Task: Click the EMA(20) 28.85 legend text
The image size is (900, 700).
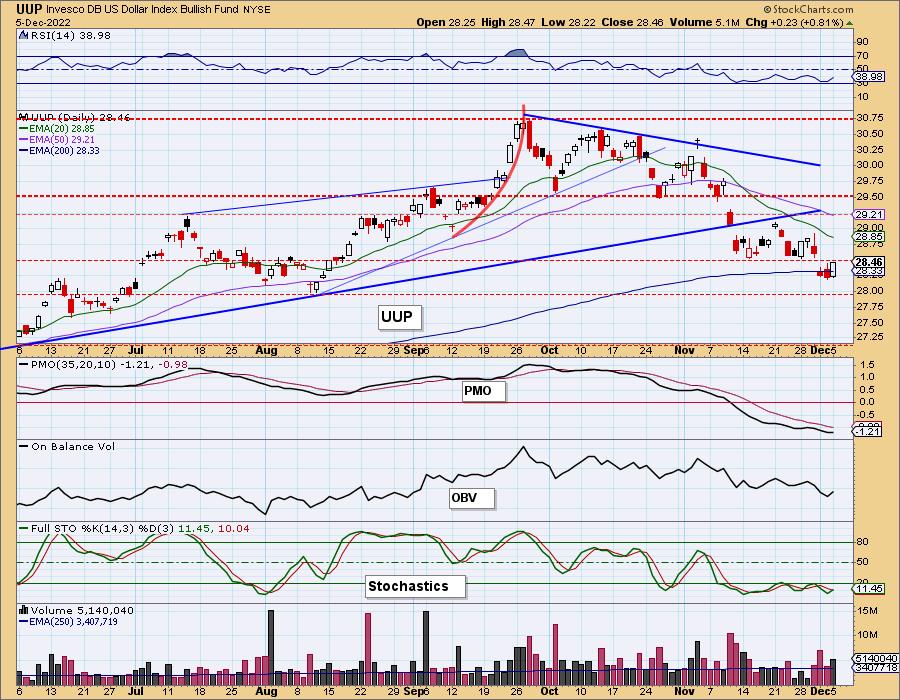Action: tap(62, 129)
